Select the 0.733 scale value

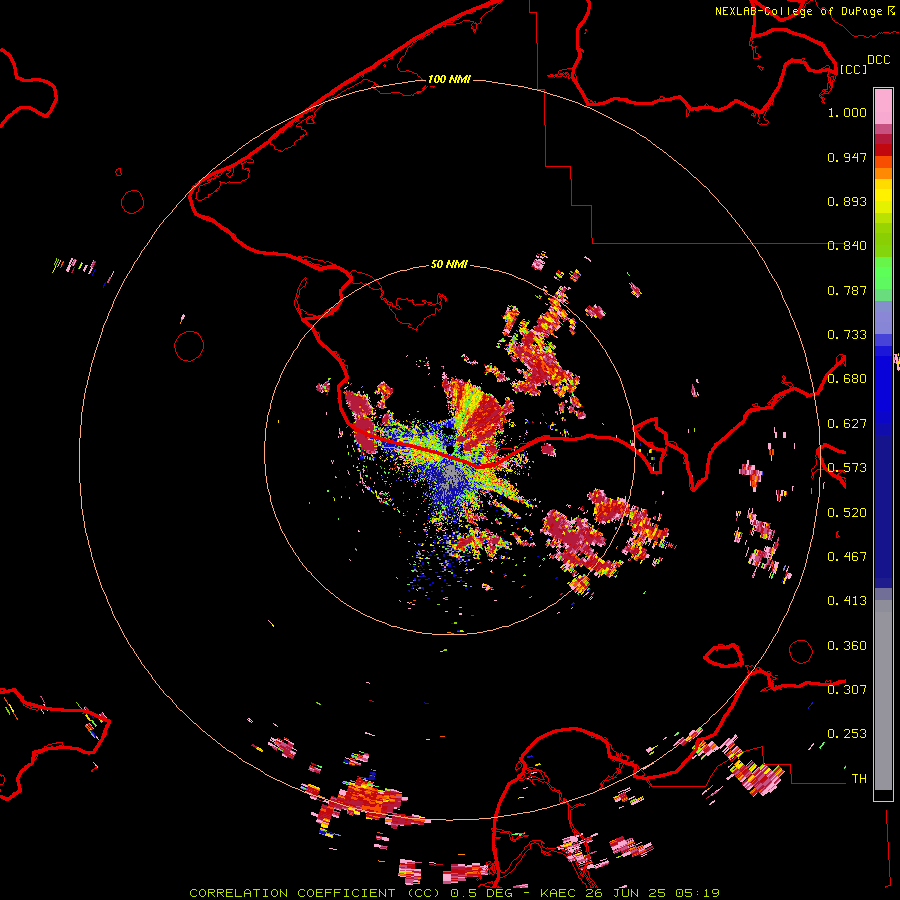click(x=847, y=335)
